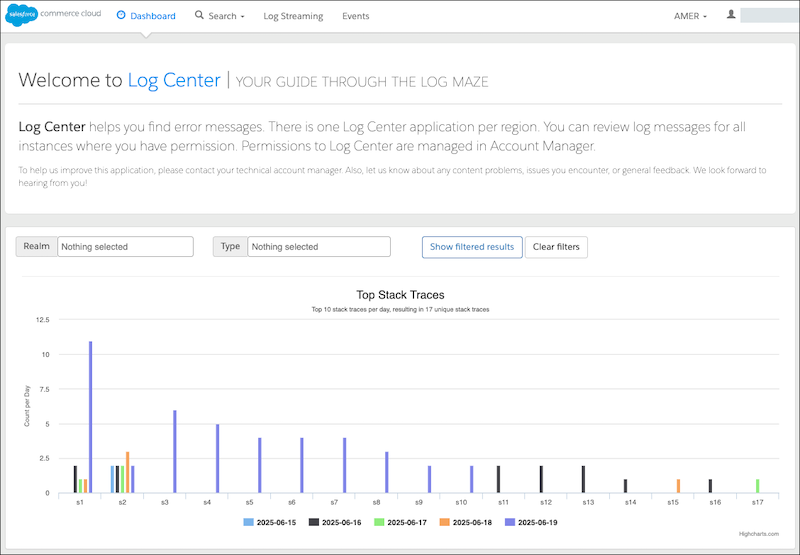Open the Dashboard tab
The height and width of the screenshot is (555, 800).
146,16
